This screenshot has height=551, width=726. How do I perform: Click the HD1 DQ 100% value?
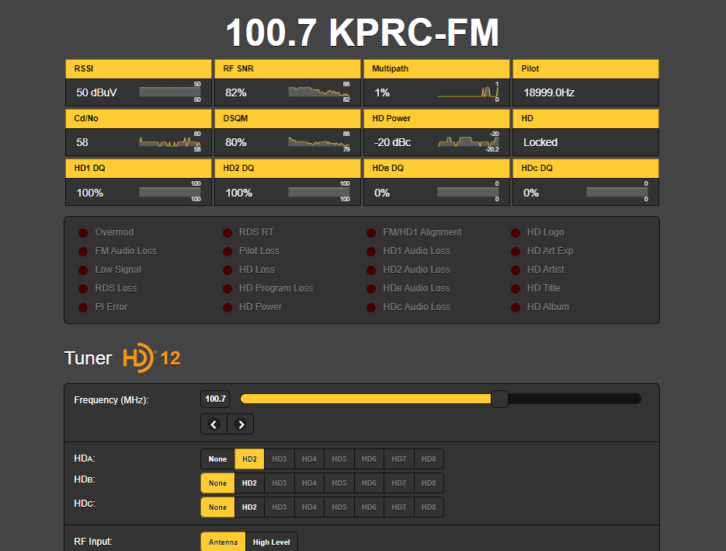pyautogui.click(x=90, y=193)
